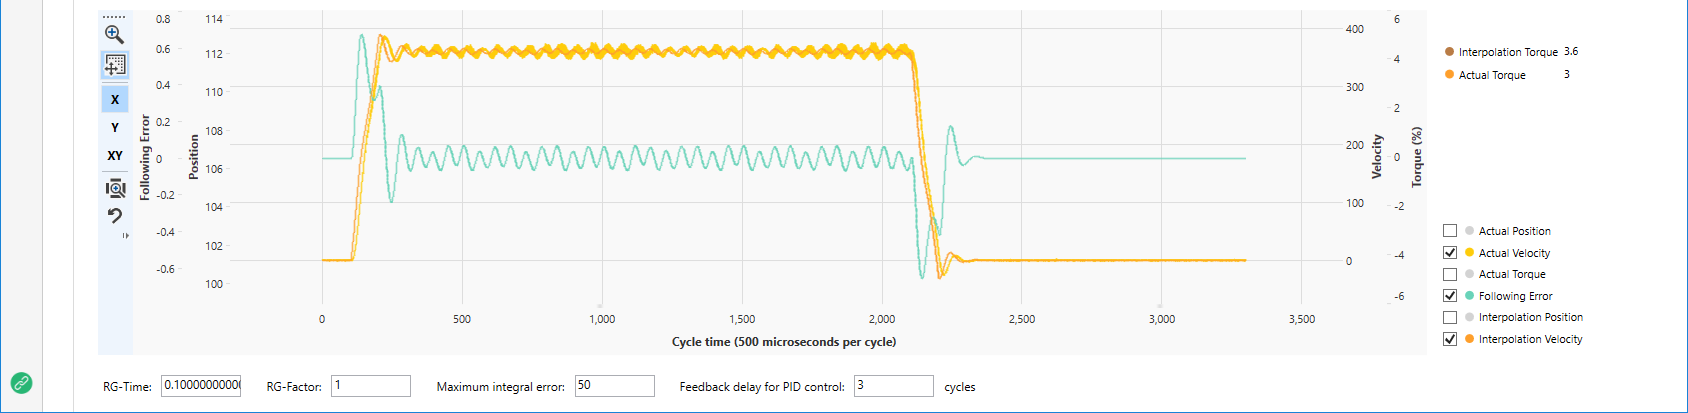1688x413 pixels.
Task: Enable the Actual Torque checkbox
Action: click(1450, 274)
